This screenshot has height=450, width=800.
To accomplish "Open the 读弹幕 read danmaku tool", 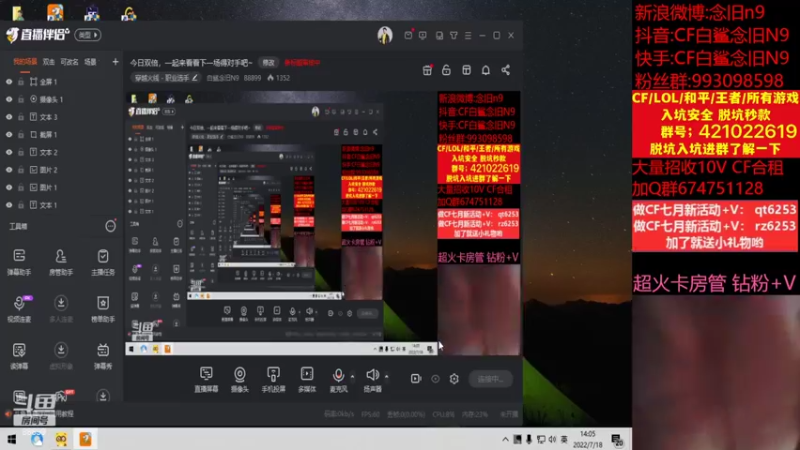I will 19,356.
